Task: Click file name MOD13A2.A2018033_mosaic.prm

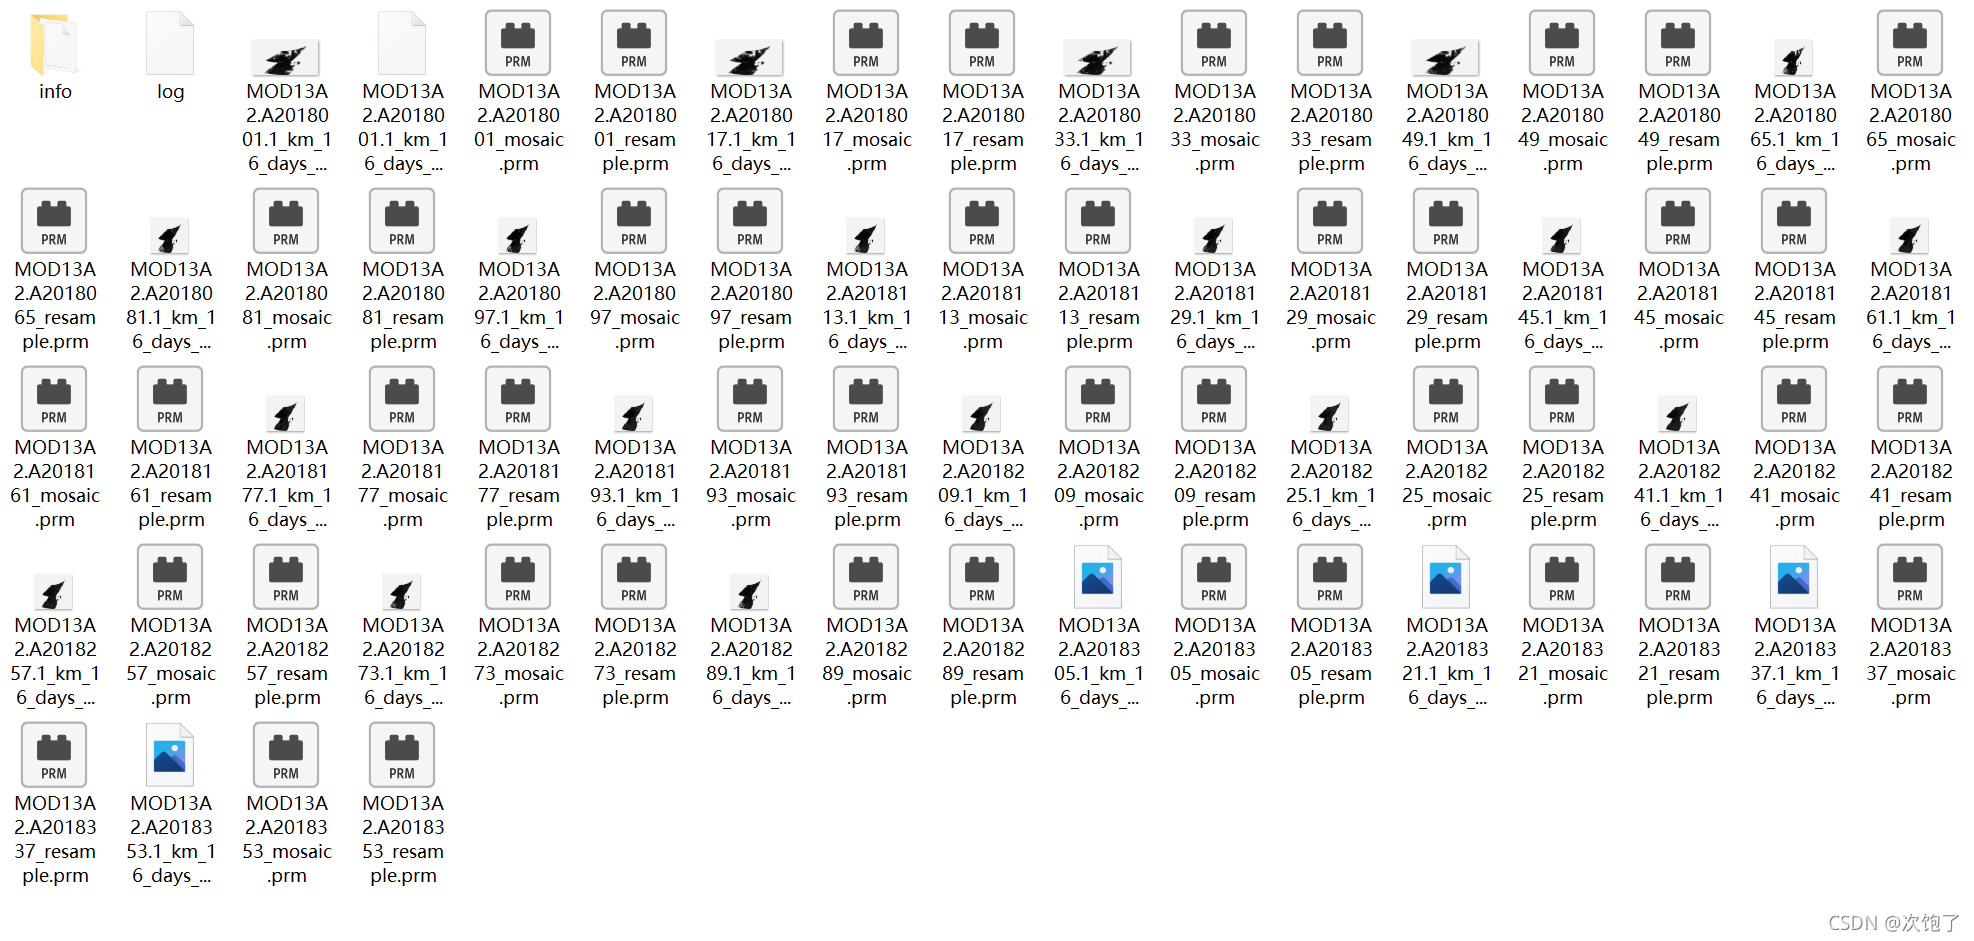Action: 1215,127
